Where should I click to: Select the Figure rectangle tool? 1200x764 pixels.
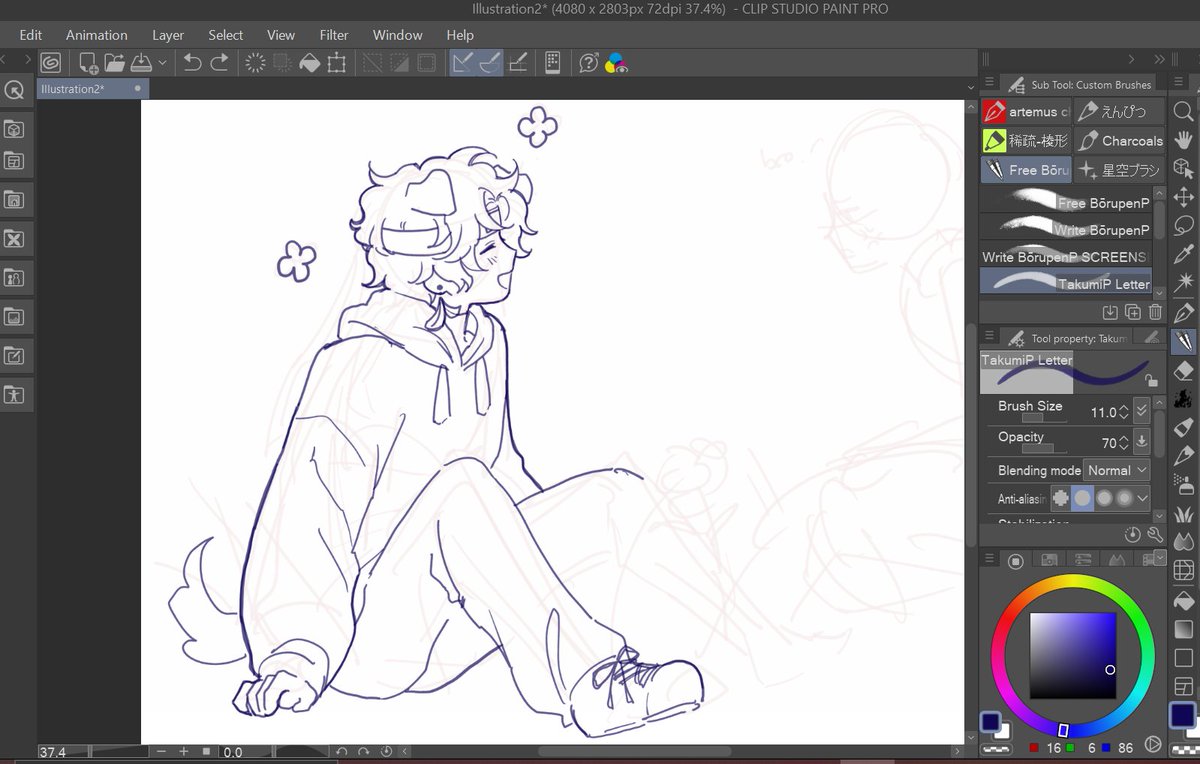coord(1183,658)
